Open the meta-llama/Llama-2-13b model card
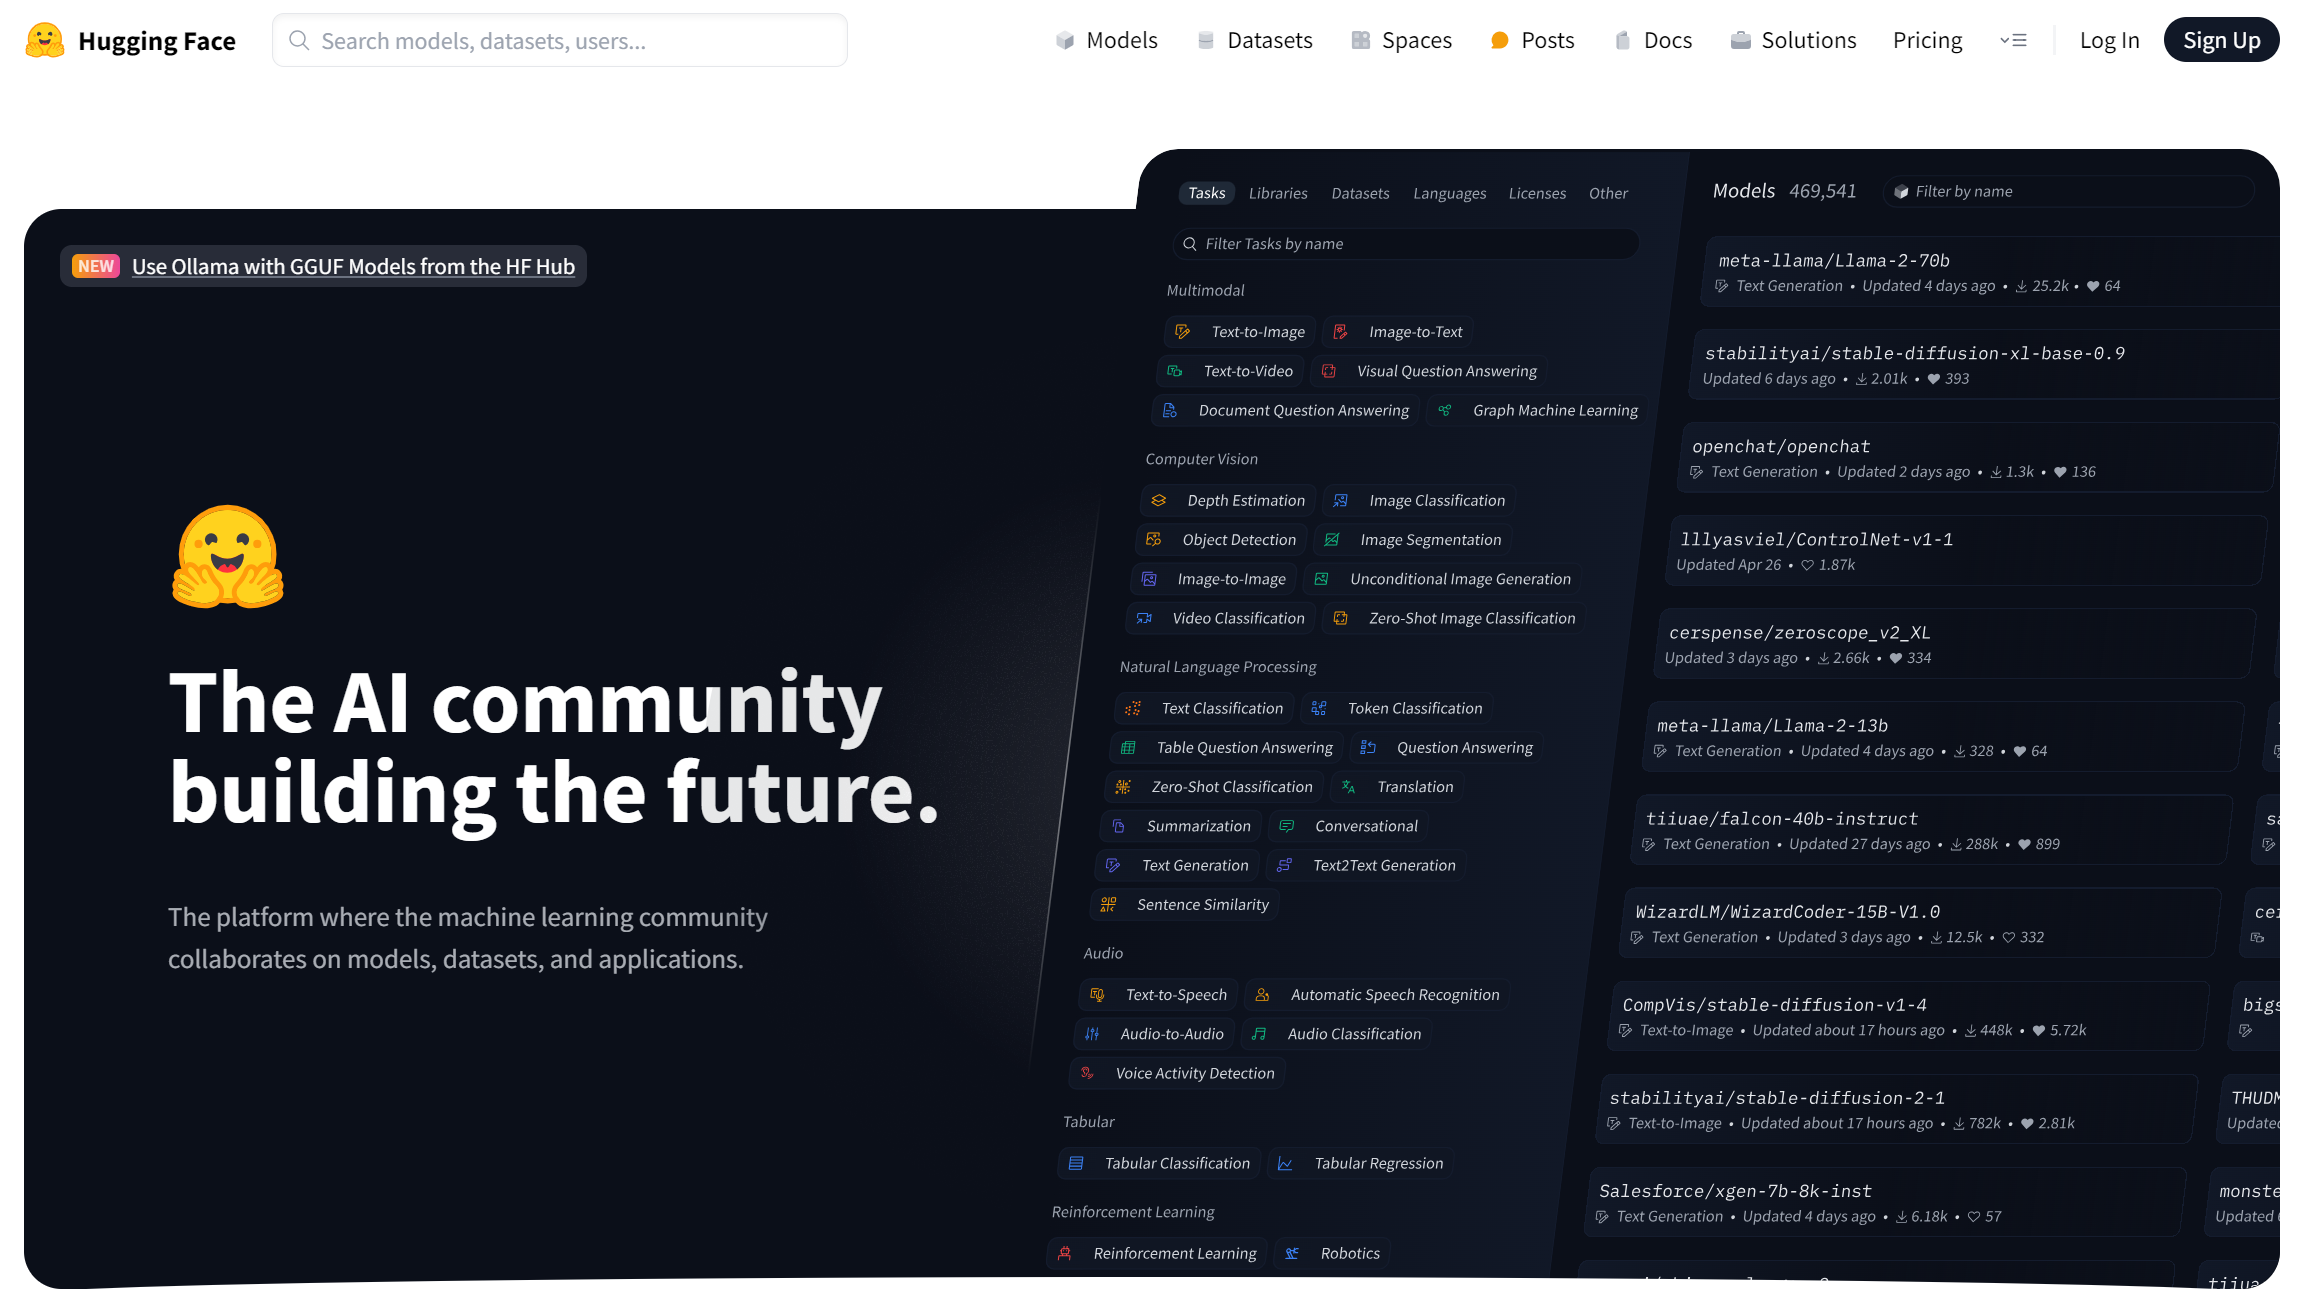 (x=1943, y=737)
